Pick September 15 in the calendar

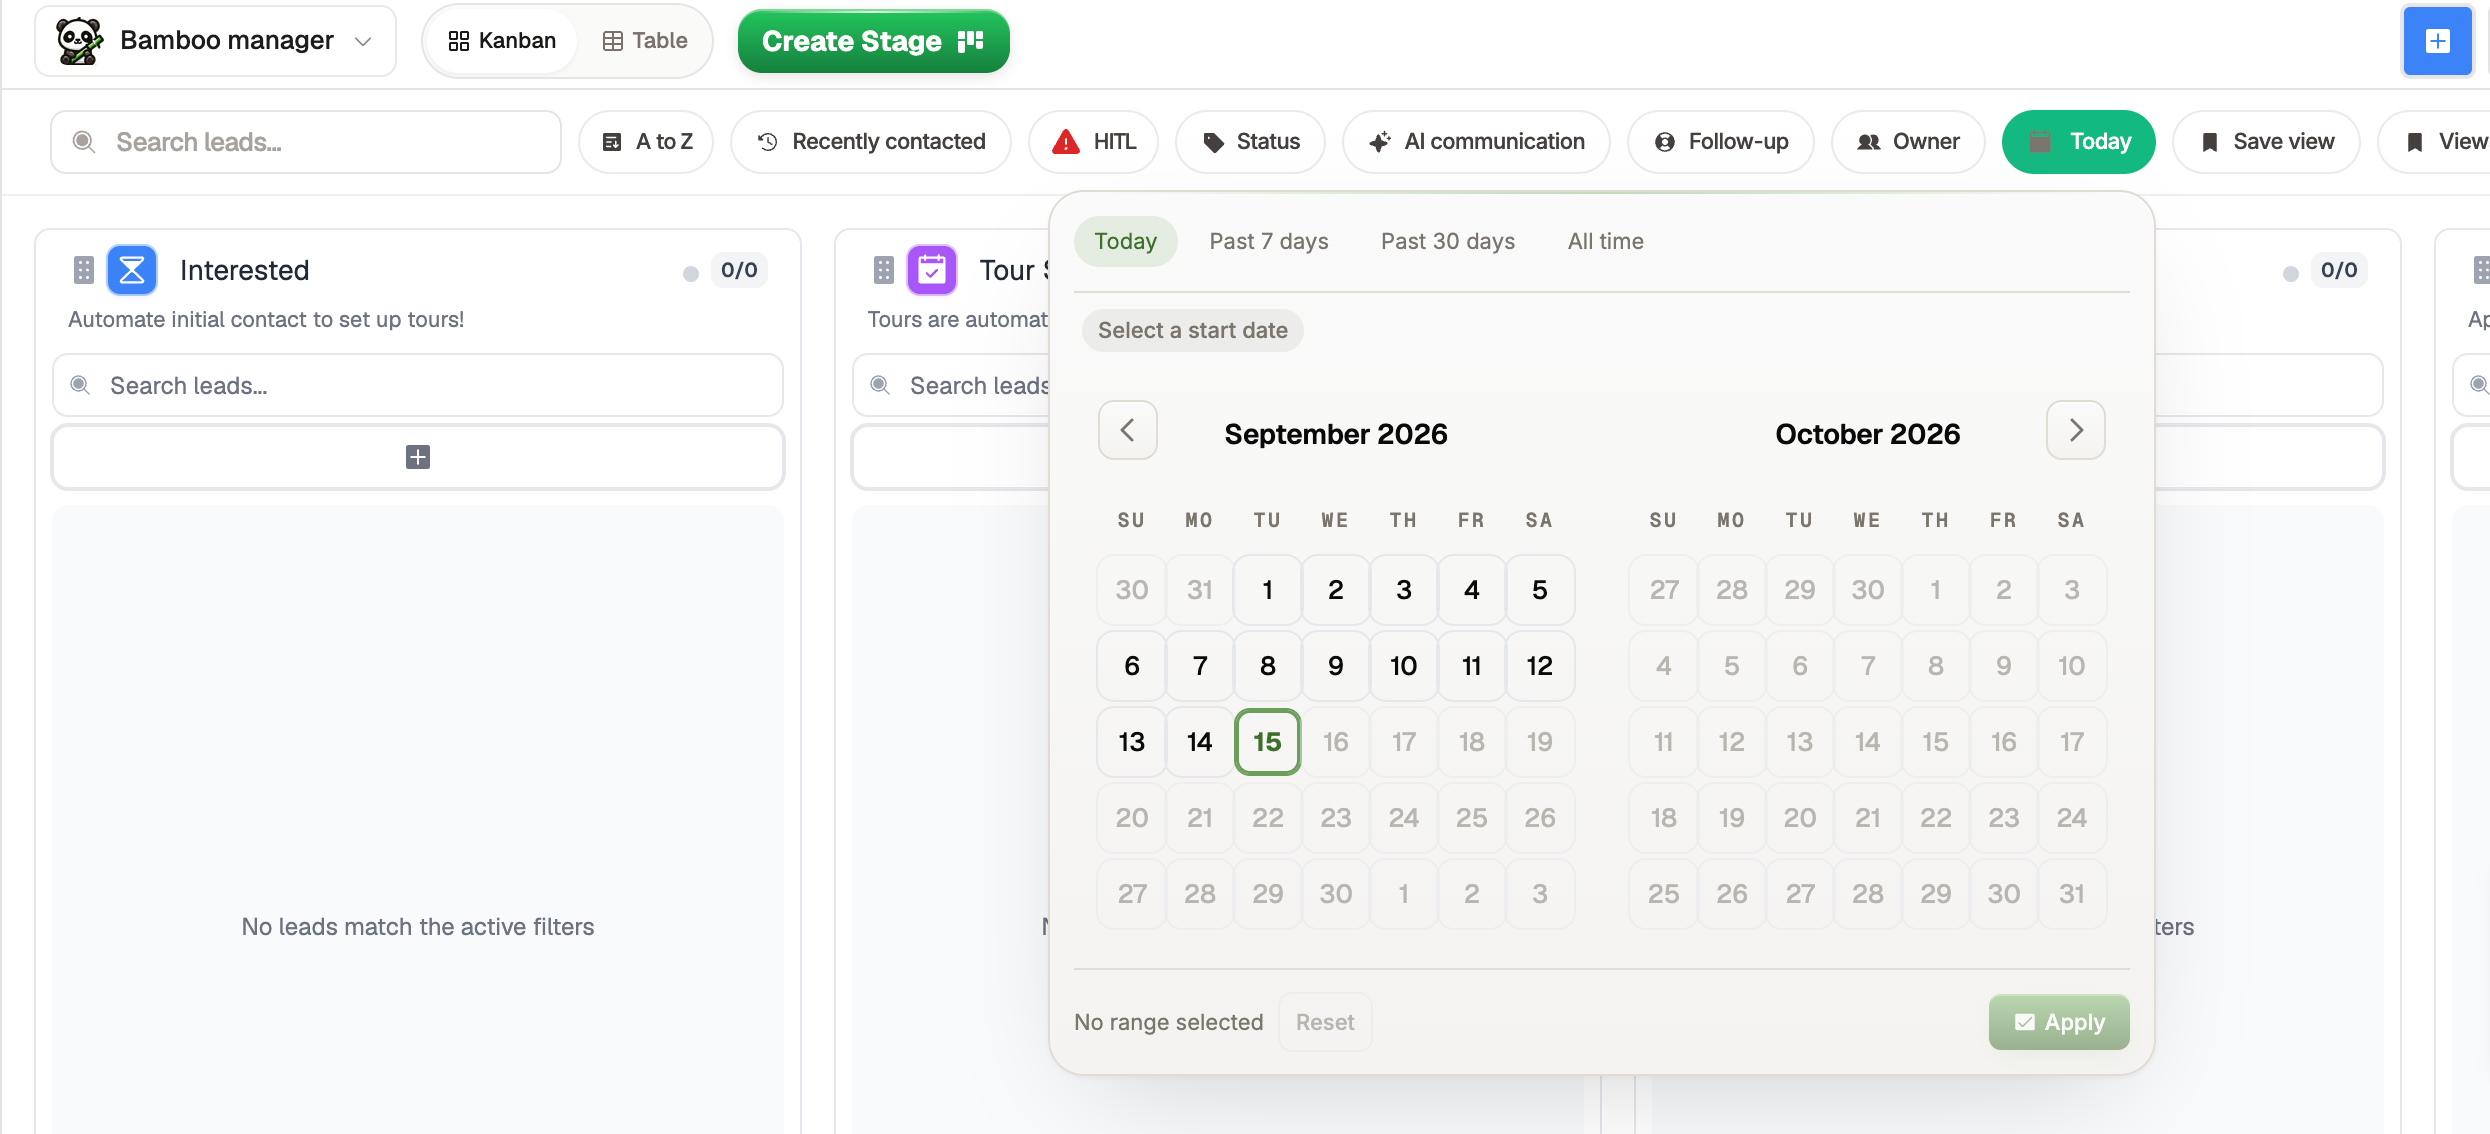1268,742
